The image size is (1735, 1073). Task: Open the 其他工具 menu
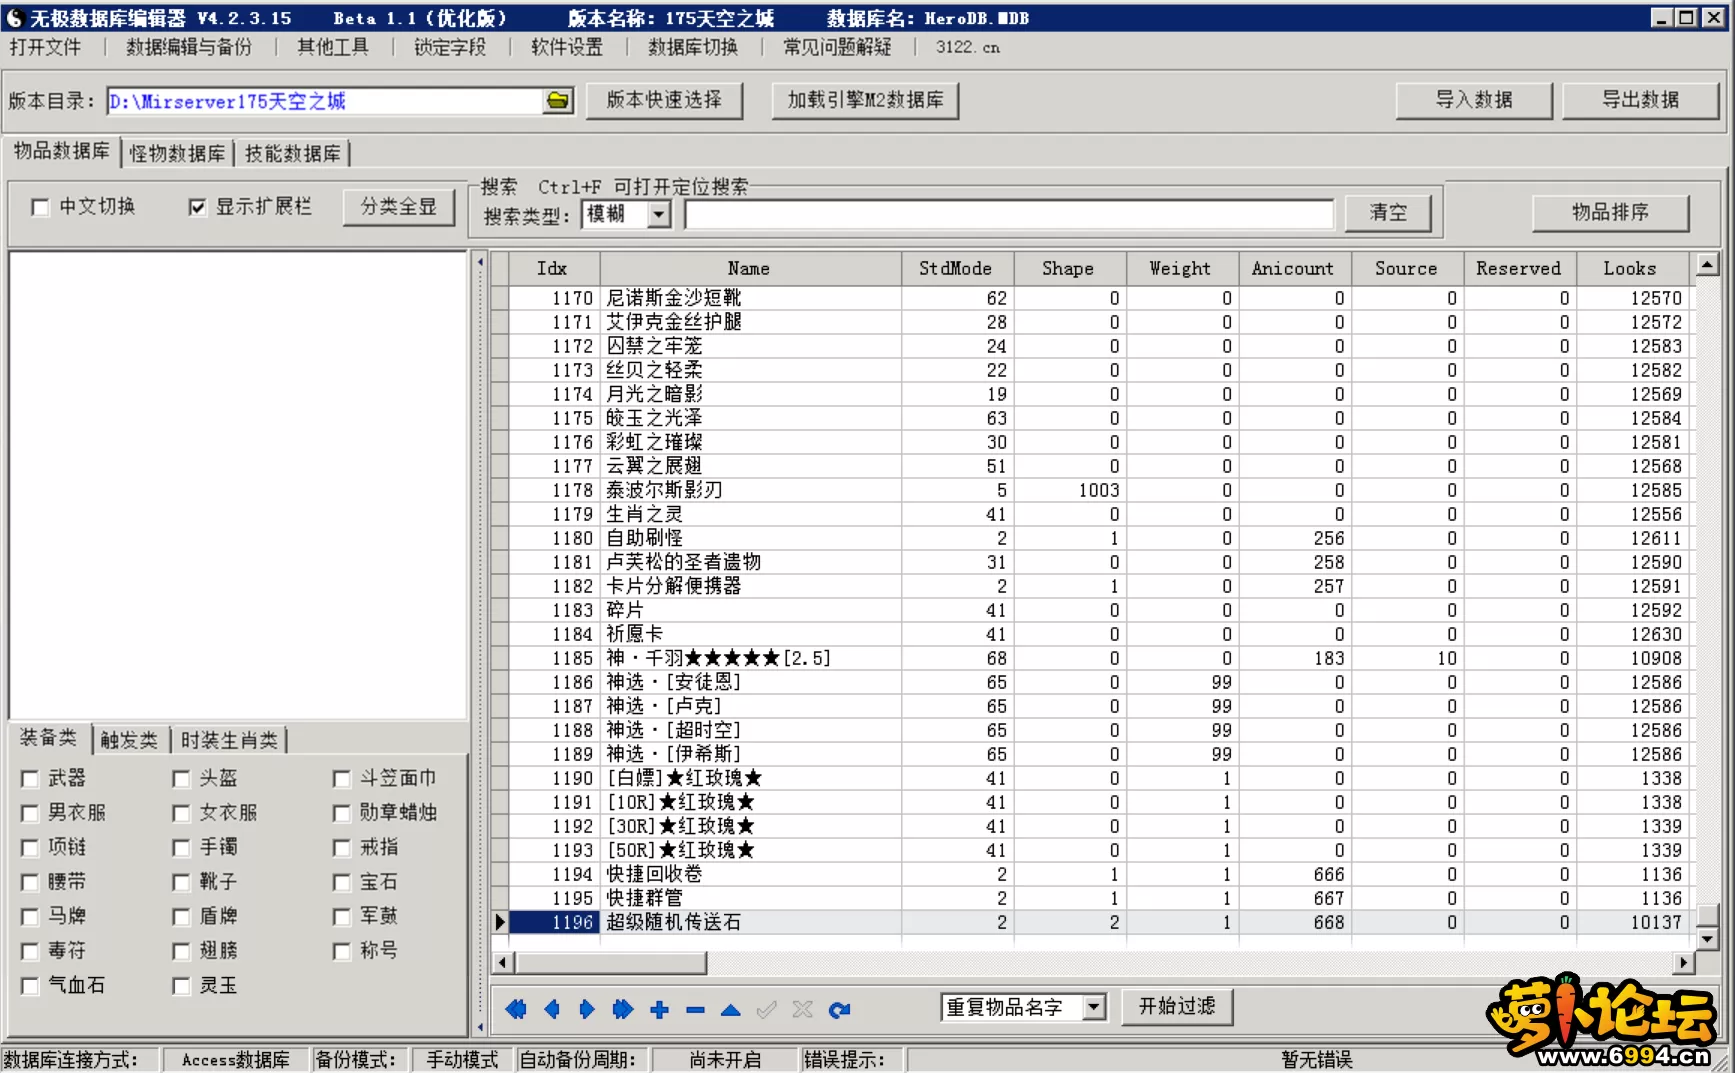pyautogui.click(x=333, y=47)
